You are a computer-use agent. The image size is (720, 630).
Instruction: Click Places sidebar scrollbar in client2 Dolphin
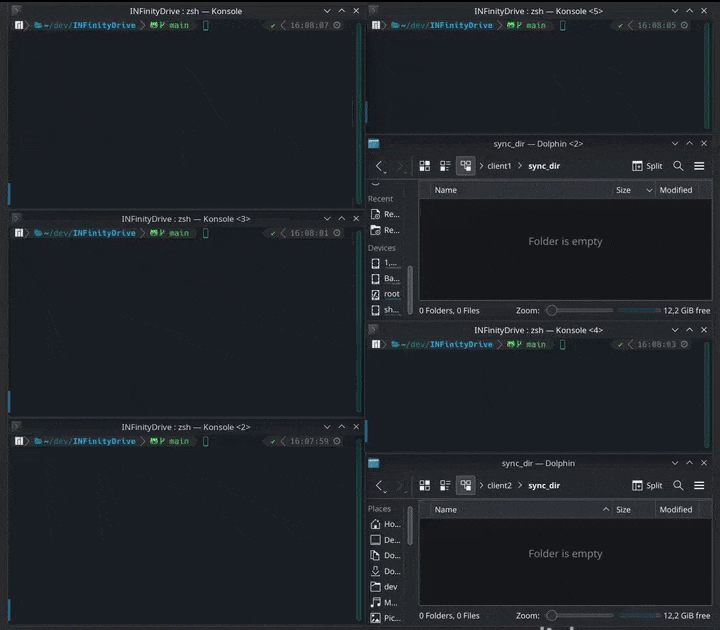410,526
